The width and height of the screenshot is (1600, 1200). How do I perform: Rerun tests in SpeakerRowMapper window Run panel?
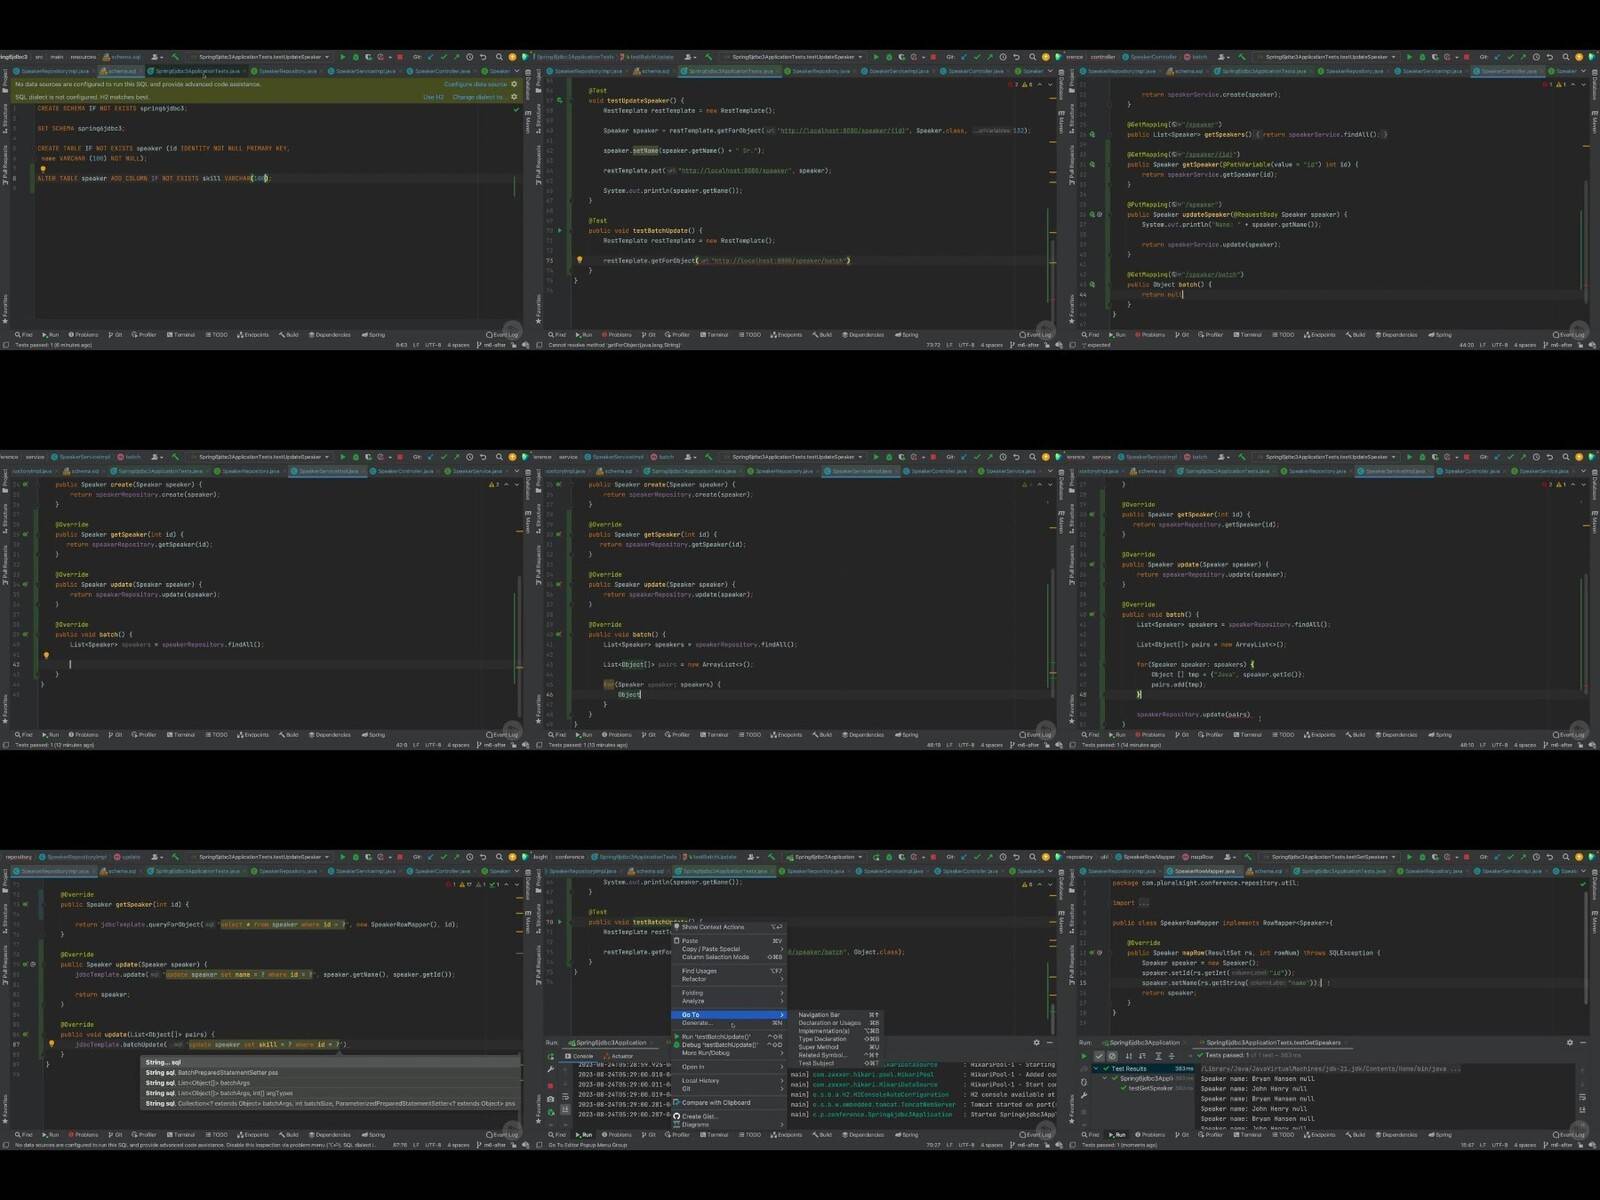(1084, 1056)
